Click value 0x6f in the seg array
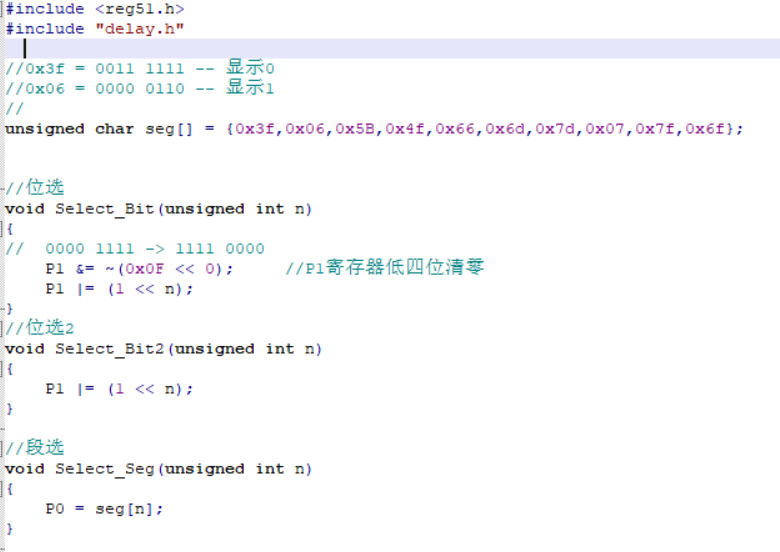Viewport: 780px width, 552px height. pos(704,129)
